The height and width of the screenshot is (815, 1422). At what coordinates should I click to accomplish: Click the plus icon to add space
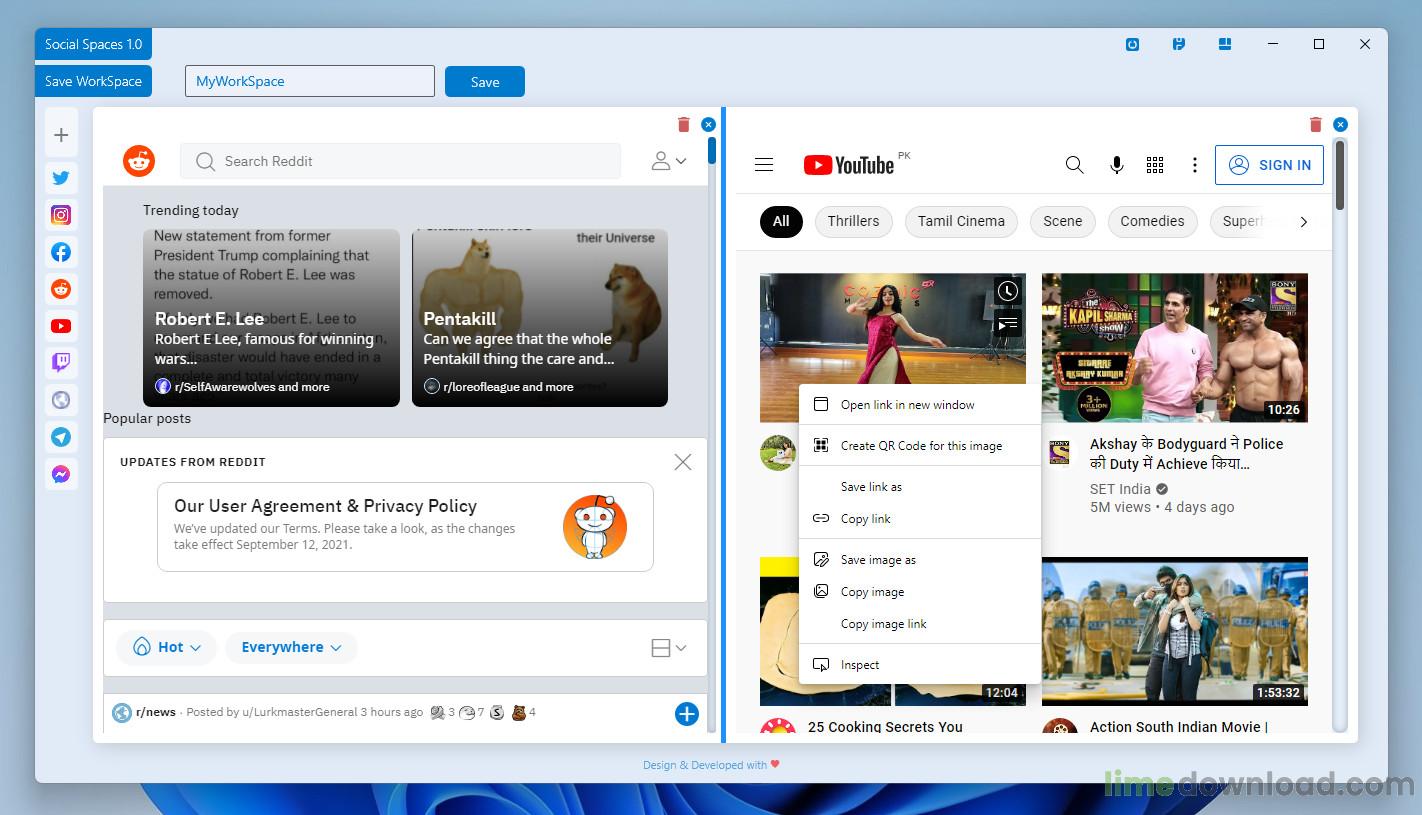(61, 135)
